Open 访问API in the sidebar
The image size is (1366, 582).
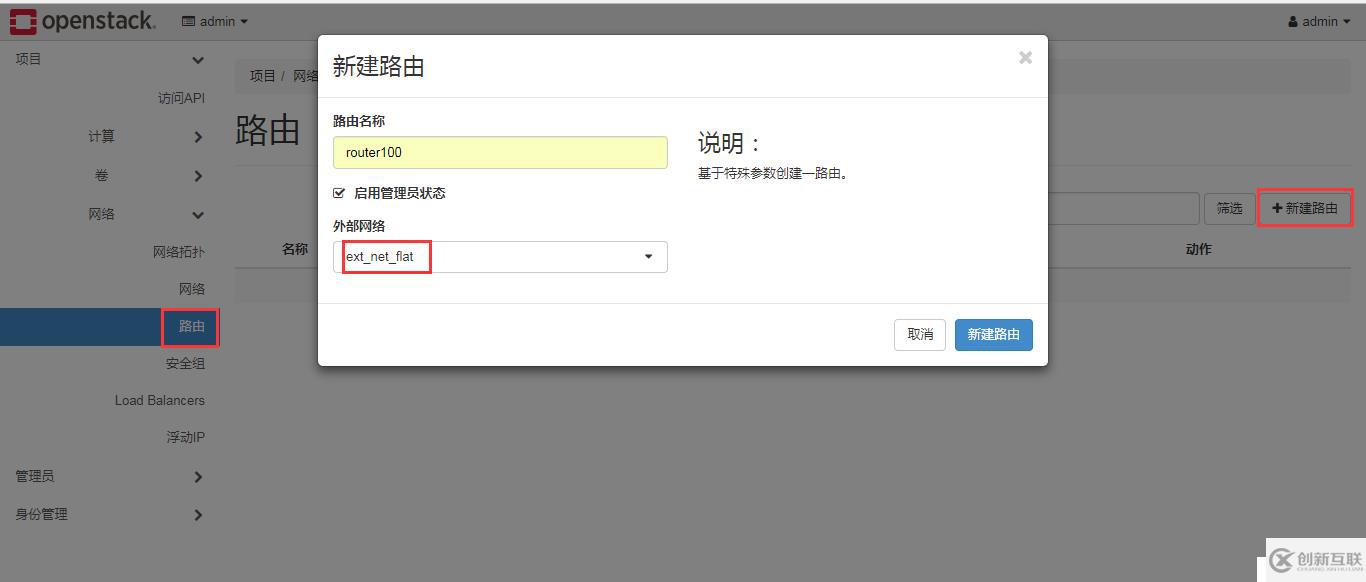click(x=181, y=98)
